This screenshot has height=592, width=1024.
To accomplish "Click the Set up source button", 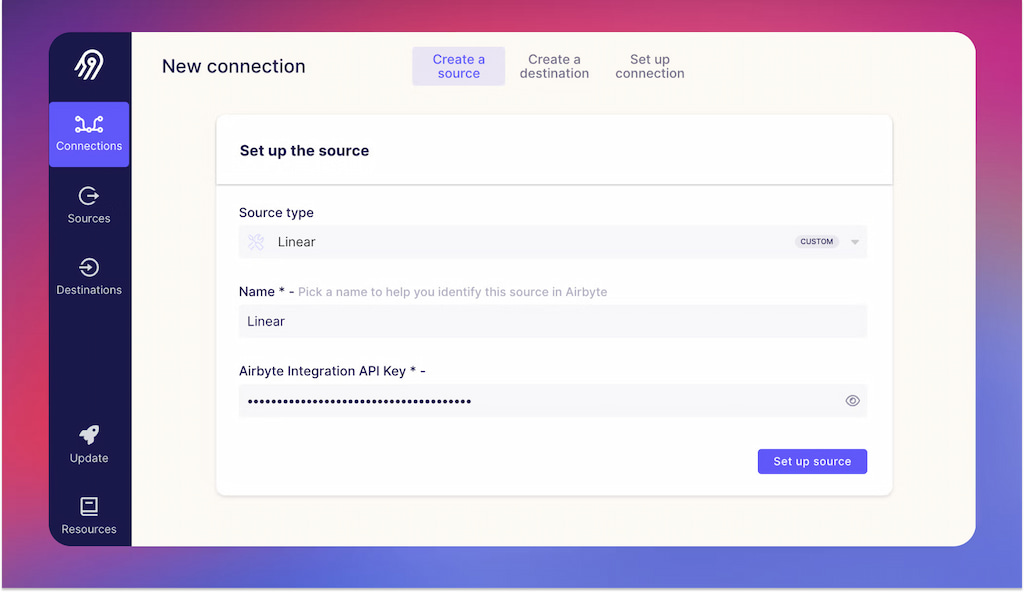I will (x=812, y=461).
